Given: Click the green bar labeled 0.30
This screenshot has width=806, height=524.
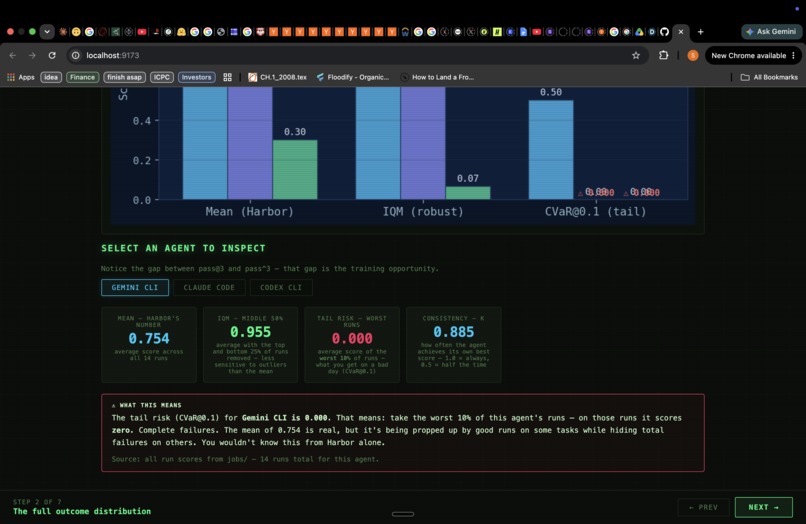Looking at the screenshot, I should (x=295, y=170).
